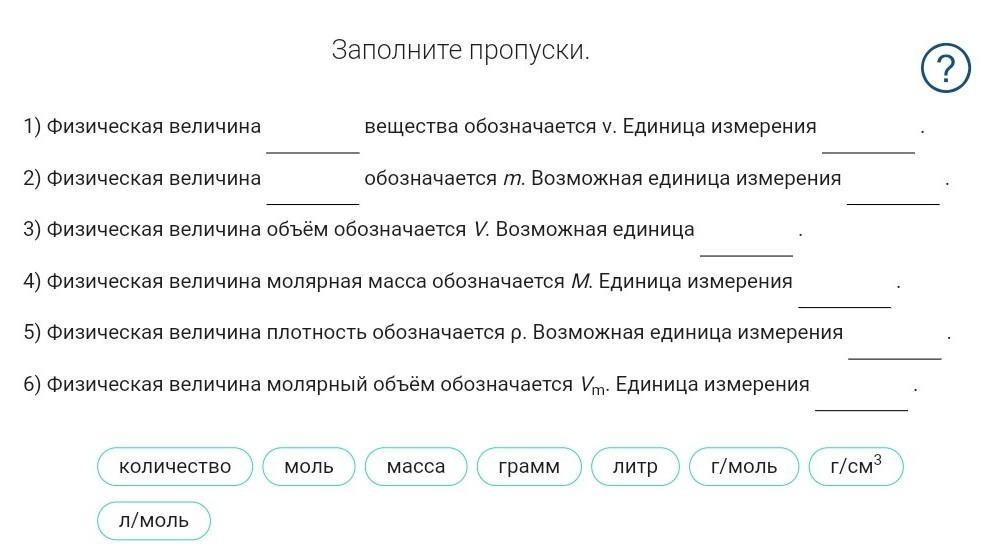Select the 'грамм' answer chip
Image resolution: width=988 pixels, height=554 pixels.
(x=529, y=466)
